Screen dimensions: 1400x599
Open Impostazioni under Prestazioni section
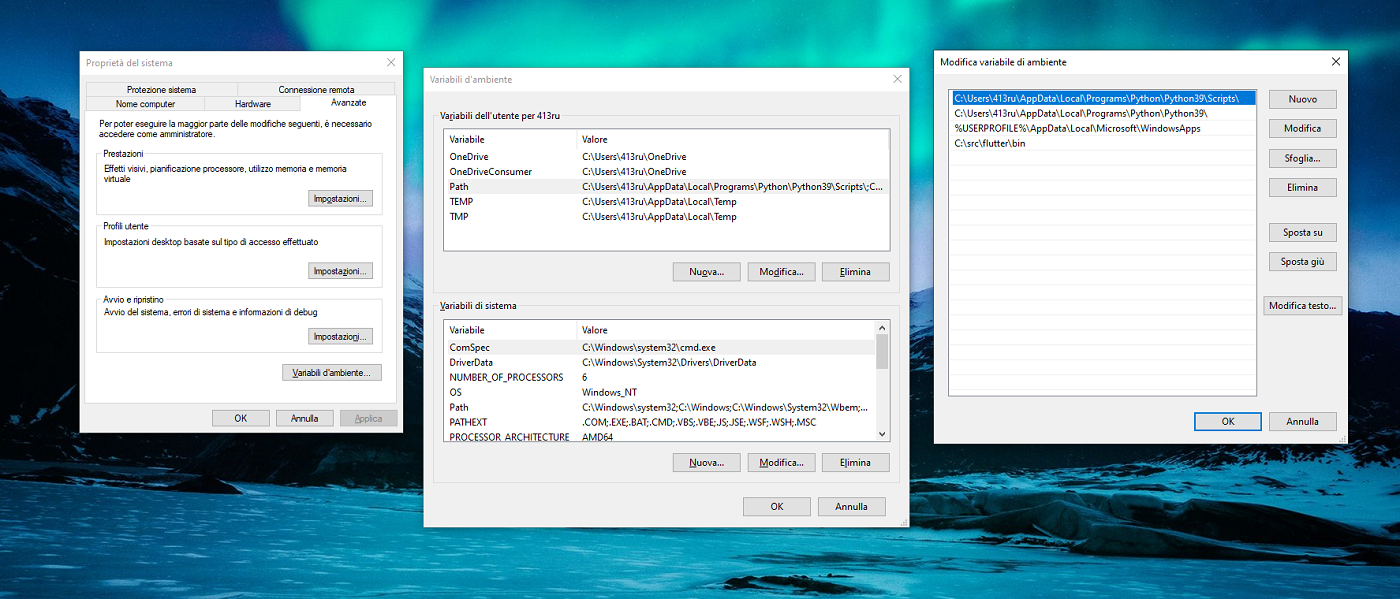coord(341,198)
